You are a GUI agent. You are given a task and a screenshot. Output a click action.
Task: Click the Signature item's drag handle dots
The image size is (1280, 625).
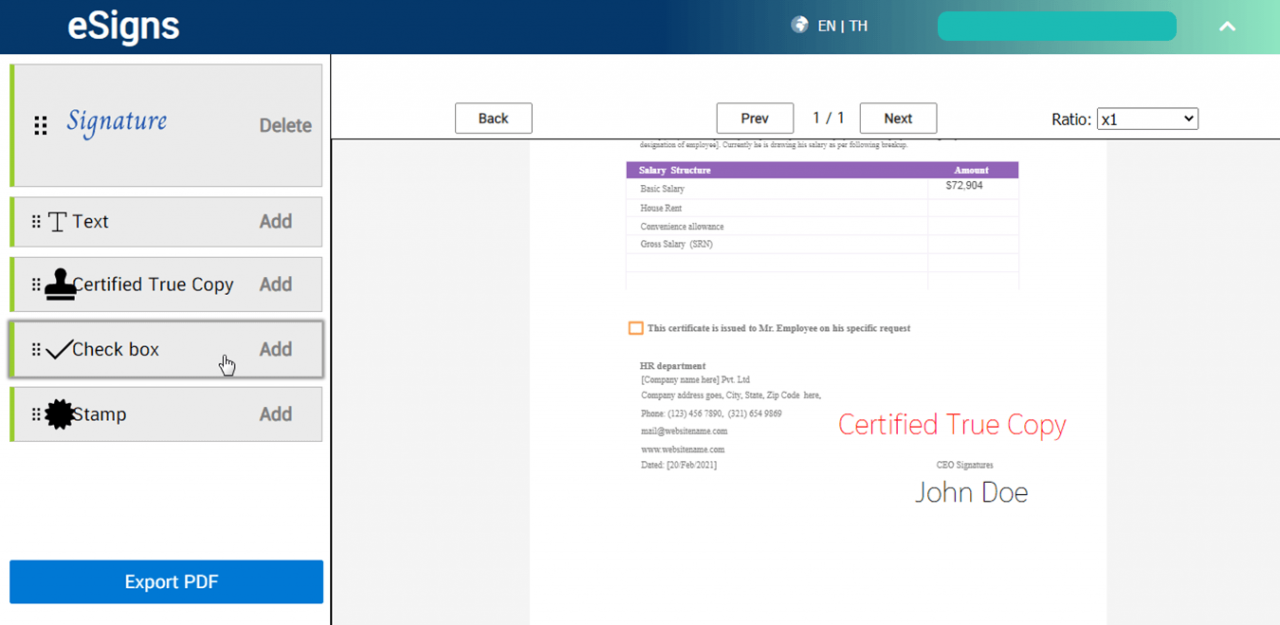pyautogui.click(x=40, y=125)
